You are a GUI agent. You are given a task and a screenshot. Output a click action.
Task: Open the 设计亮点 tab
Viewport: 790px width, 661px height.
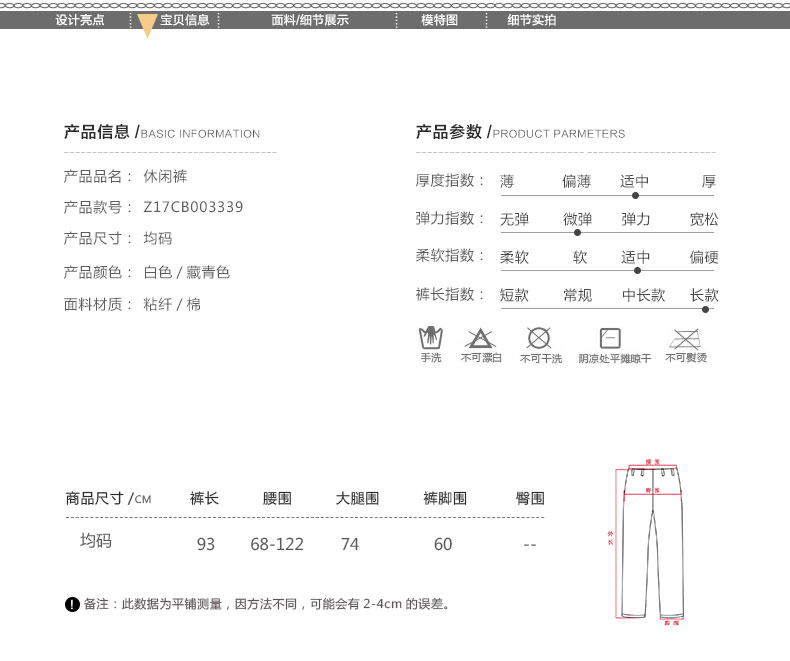[80, 20]
